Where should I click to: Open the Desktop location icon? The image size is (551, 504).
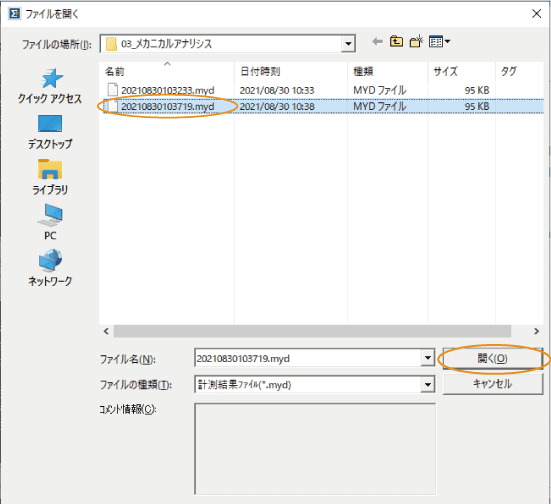50,123
